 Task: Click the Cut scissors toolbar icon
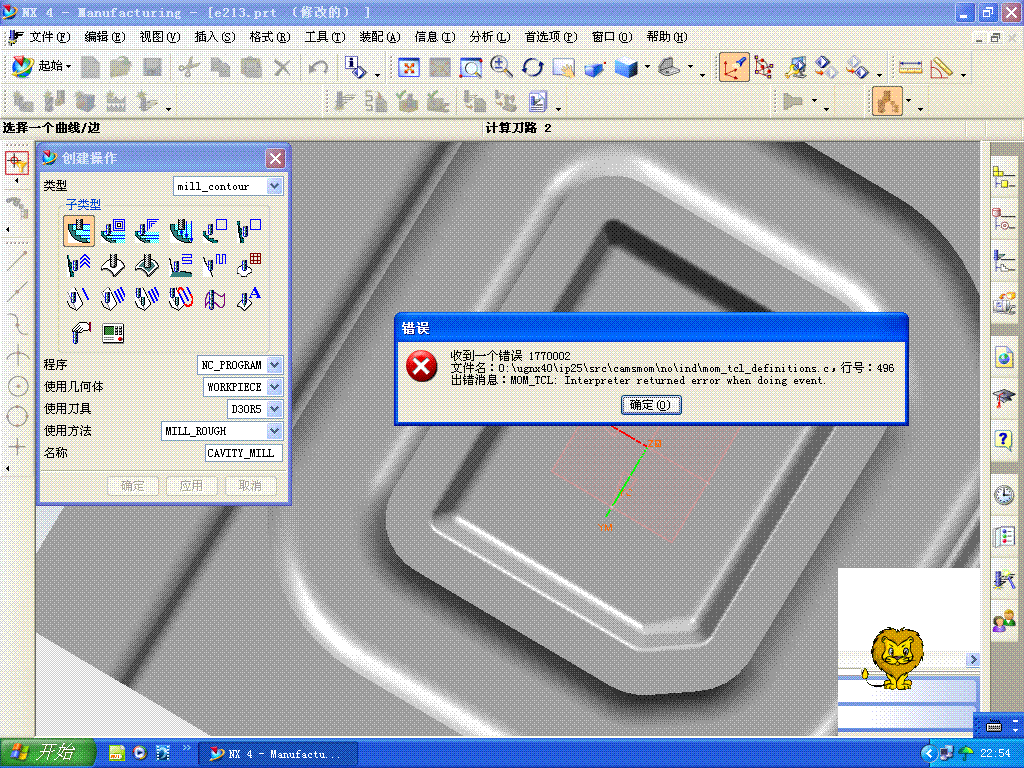(189, 67)
